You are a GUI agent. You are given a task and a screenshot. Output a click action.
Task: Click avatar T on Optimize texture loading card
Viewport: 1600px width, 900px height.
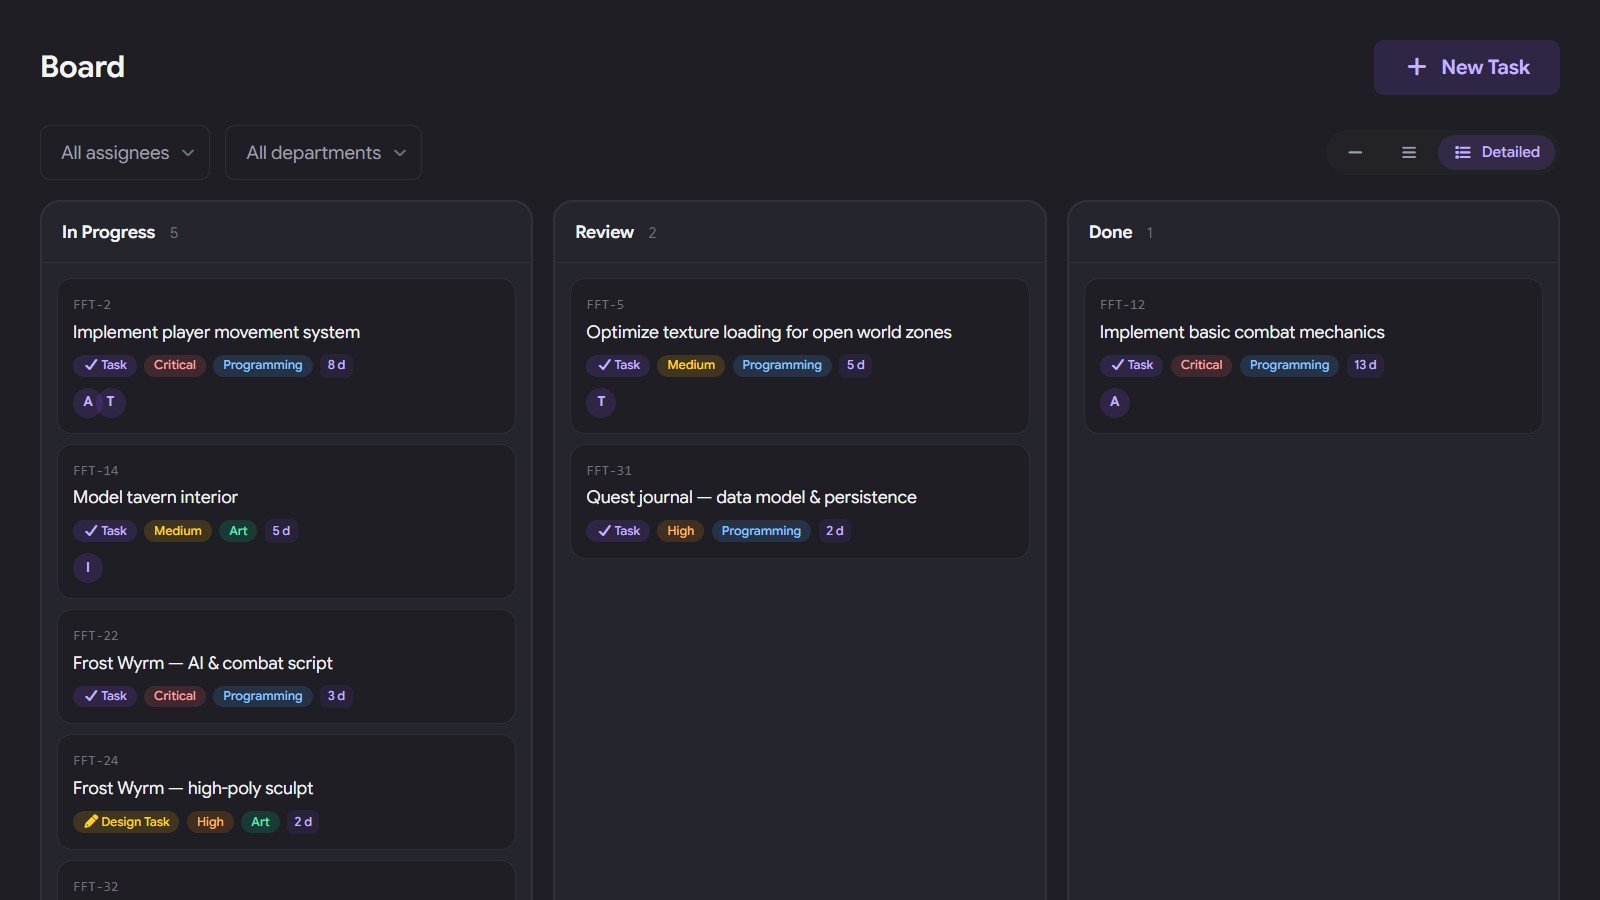click(x=601, y=402)
